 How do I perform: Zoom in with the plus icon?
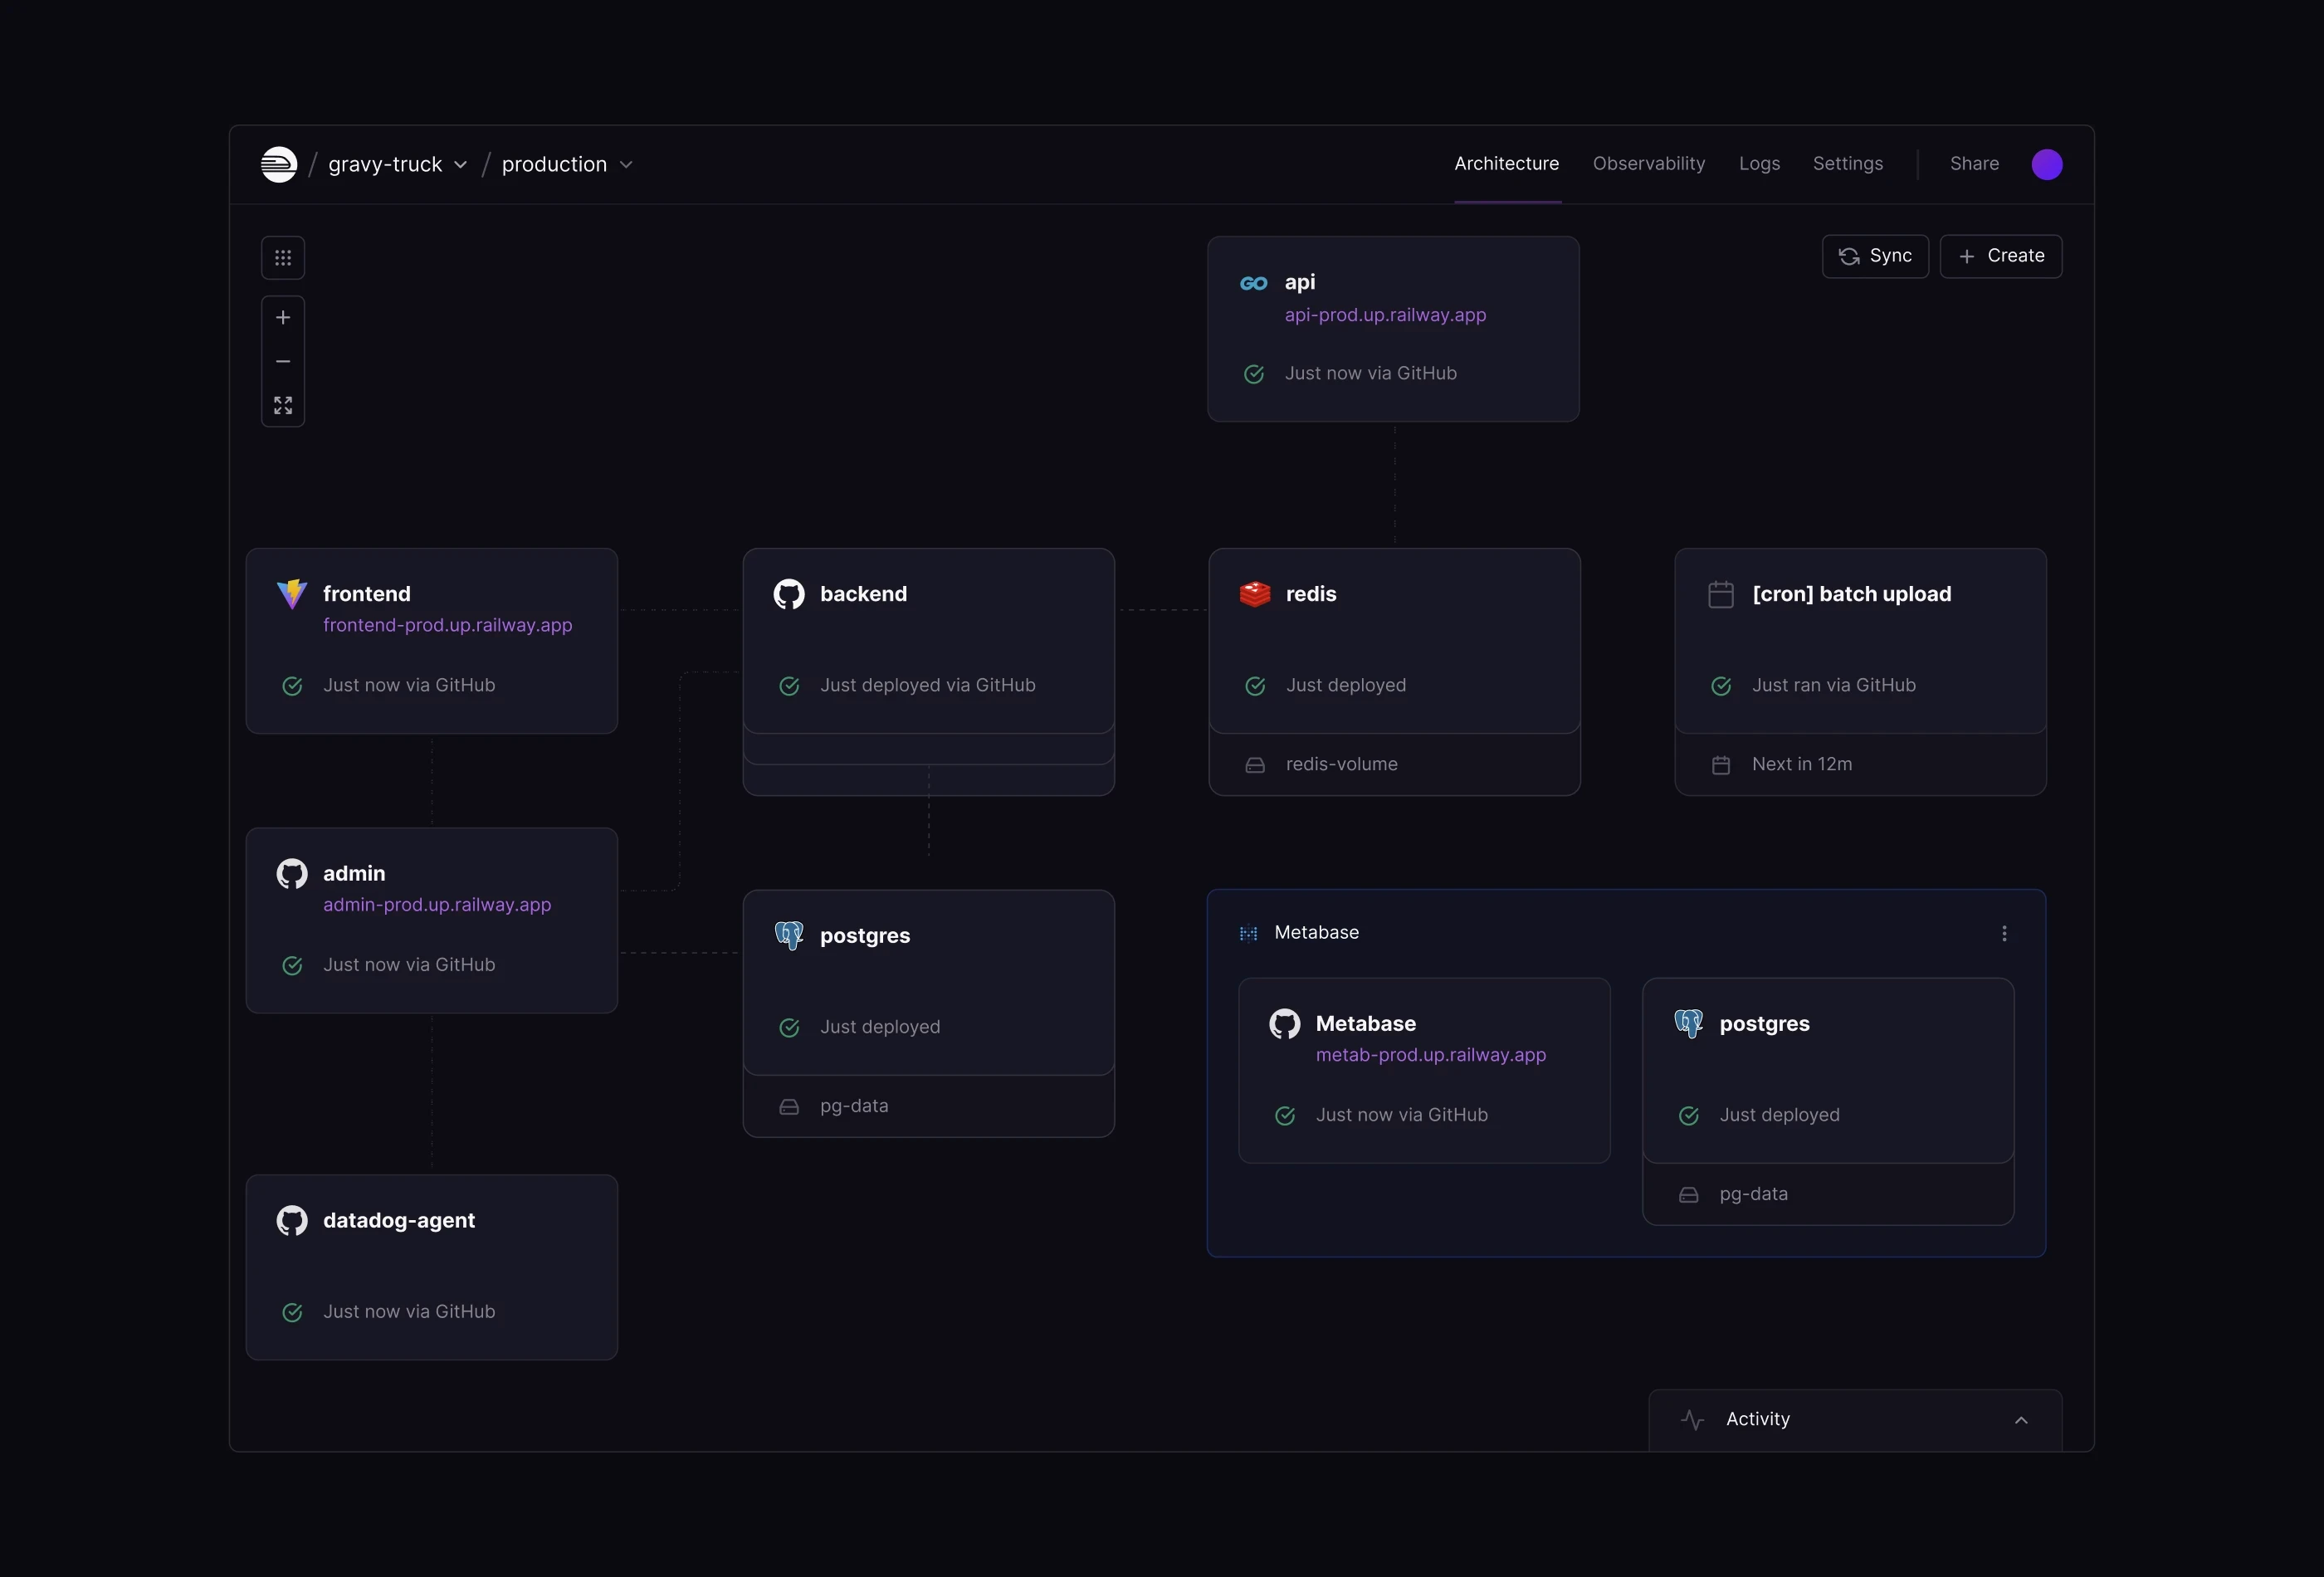[283, 317]
